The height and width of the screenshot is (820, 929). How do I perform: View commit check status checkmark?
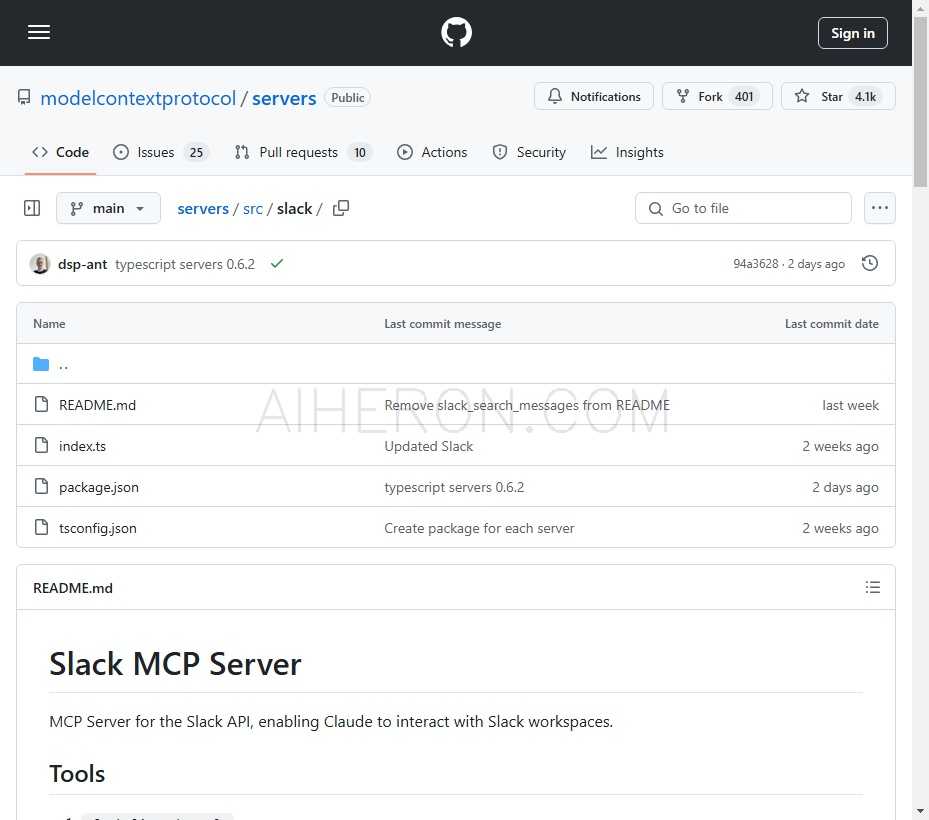click(x=277, y=264)
